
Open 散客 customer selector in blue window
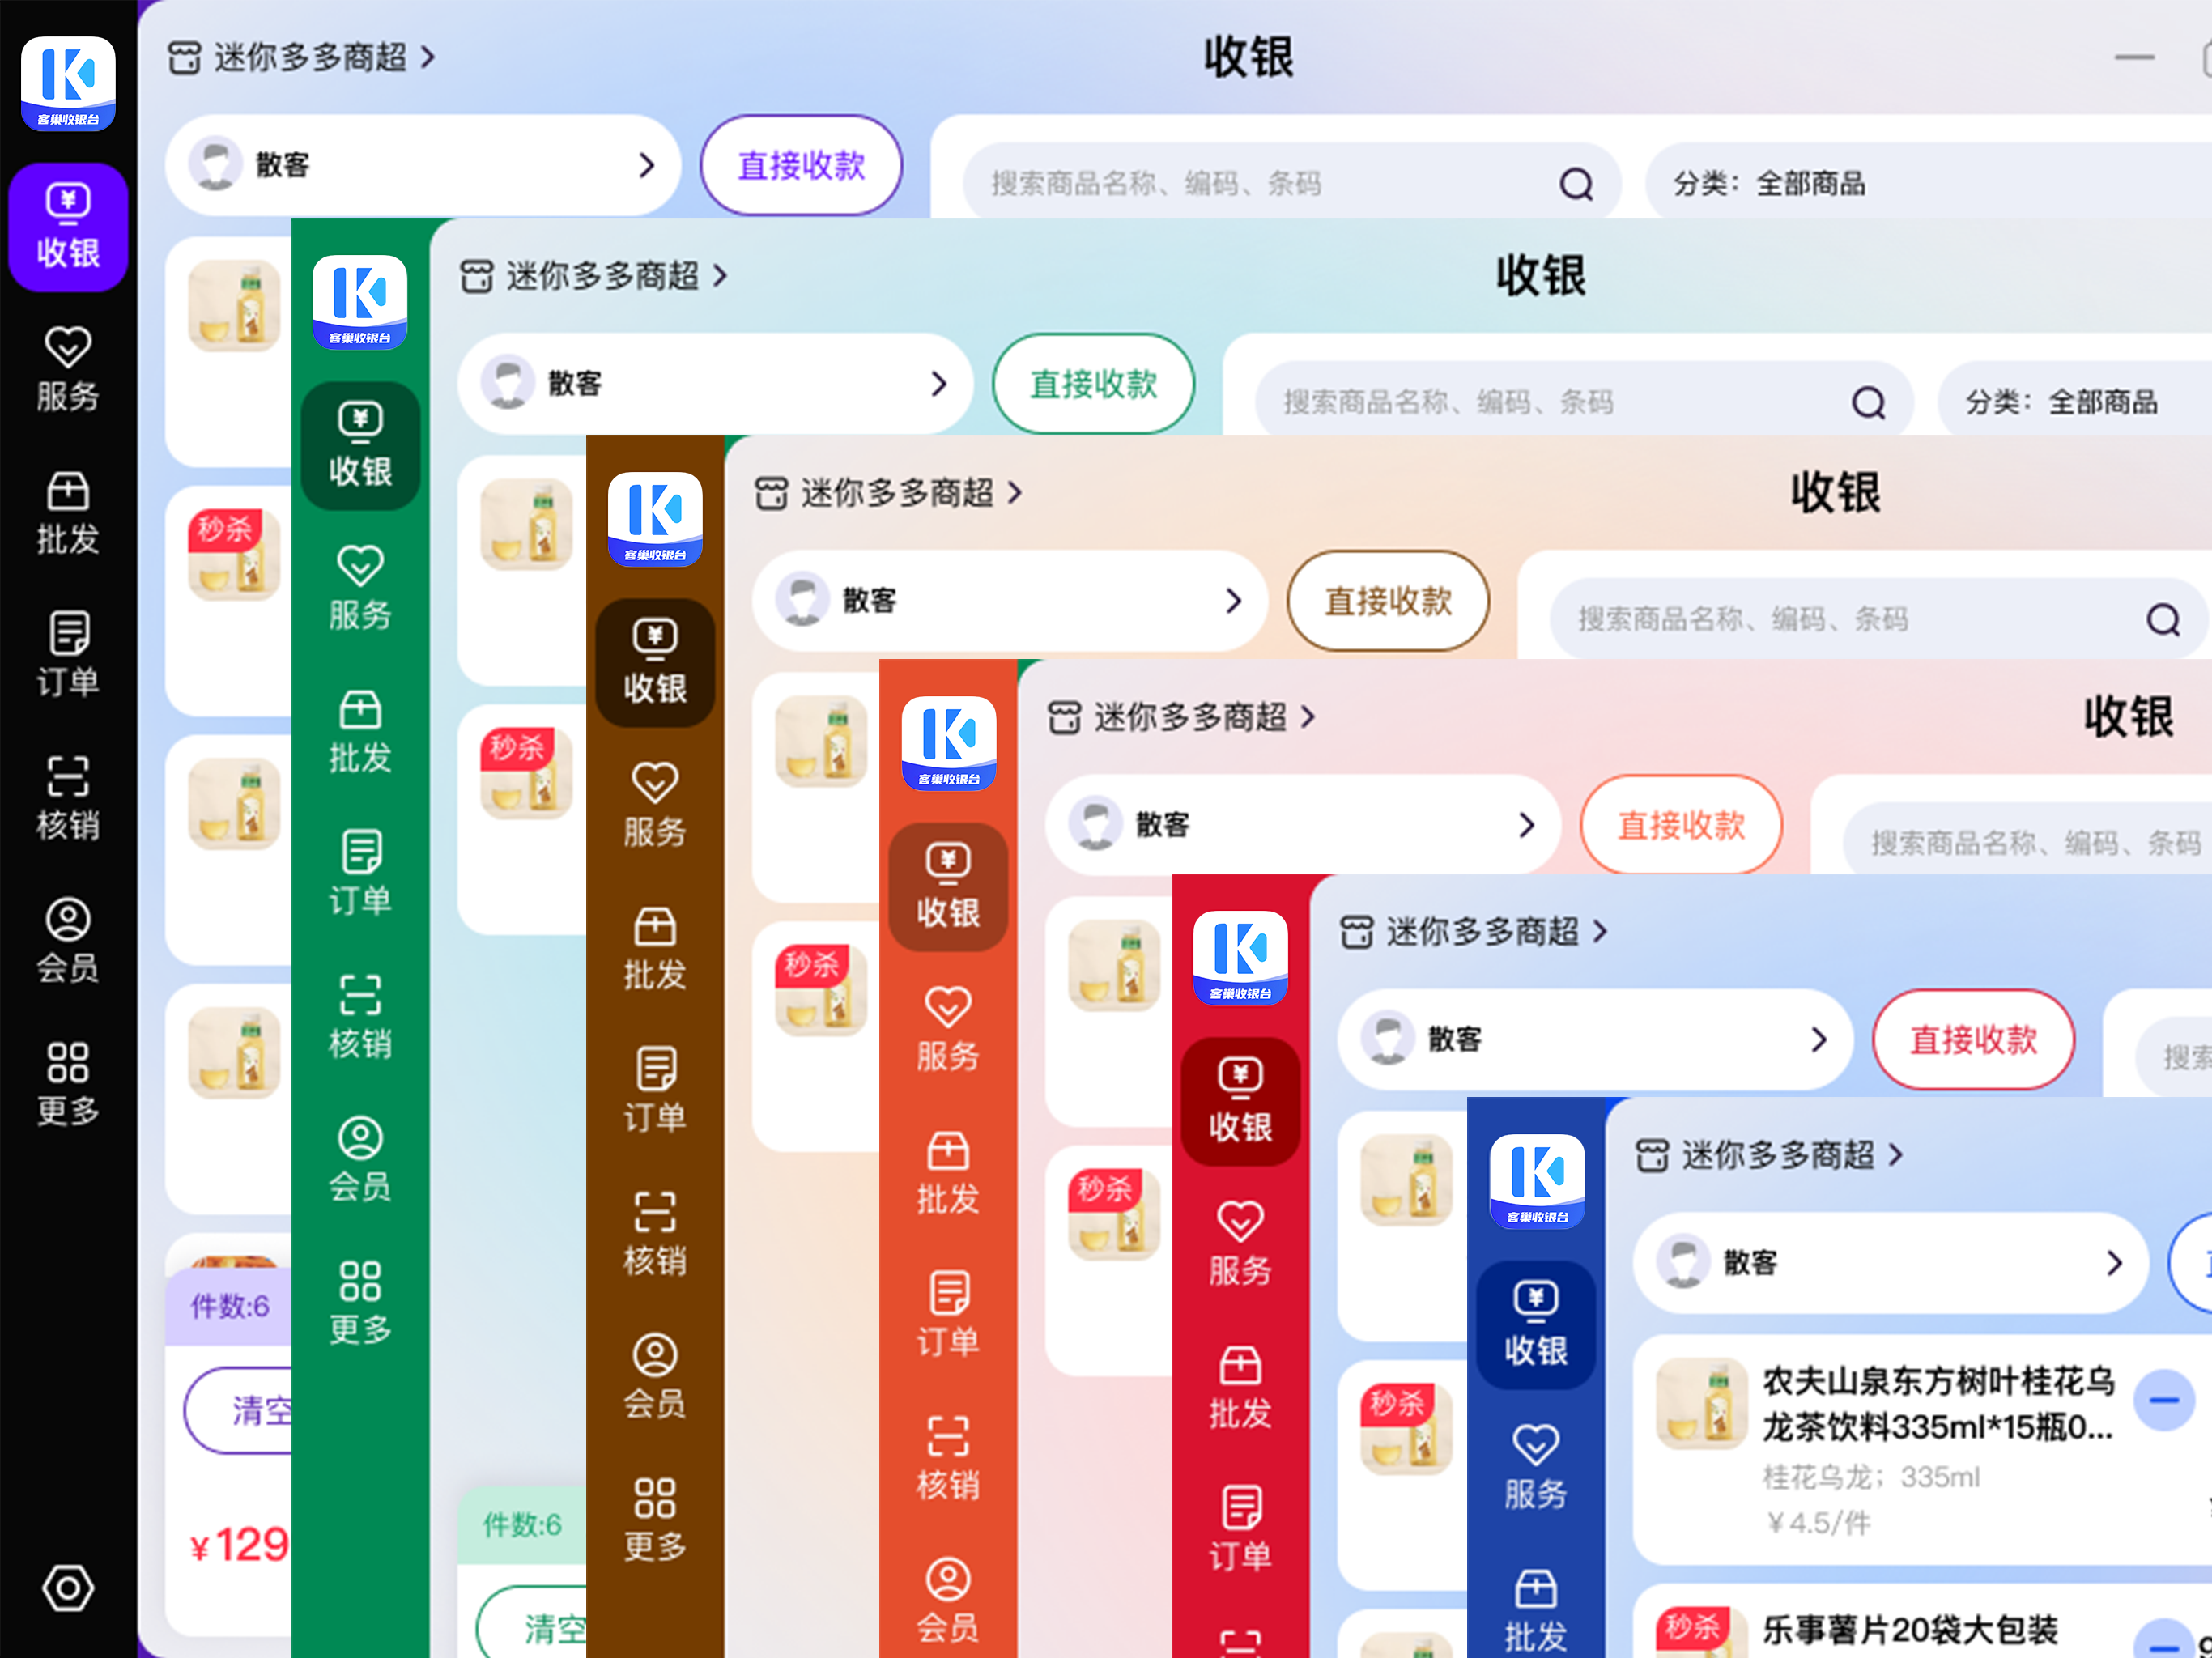point(1891,1262)
